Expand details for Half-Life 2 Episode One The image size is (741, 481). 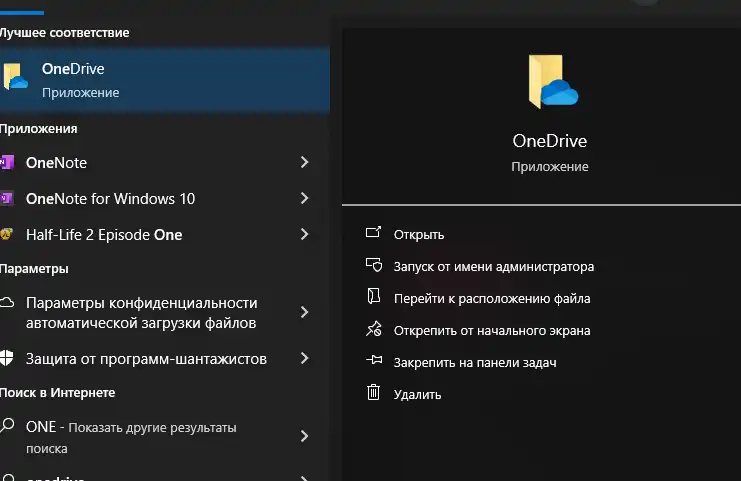click(x=304, y=235)
